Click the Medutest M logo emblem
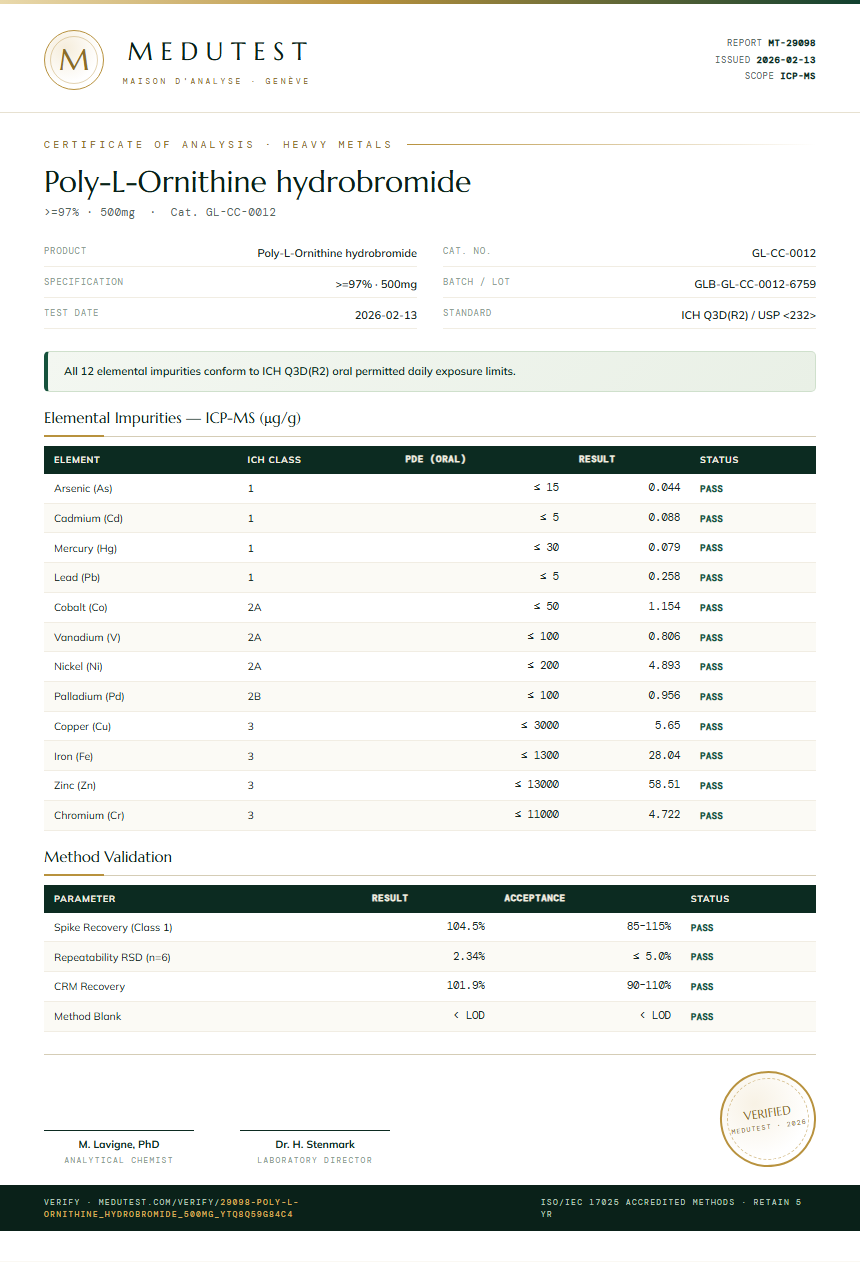Screen dimensions: 860x1262 pos(74,60)
